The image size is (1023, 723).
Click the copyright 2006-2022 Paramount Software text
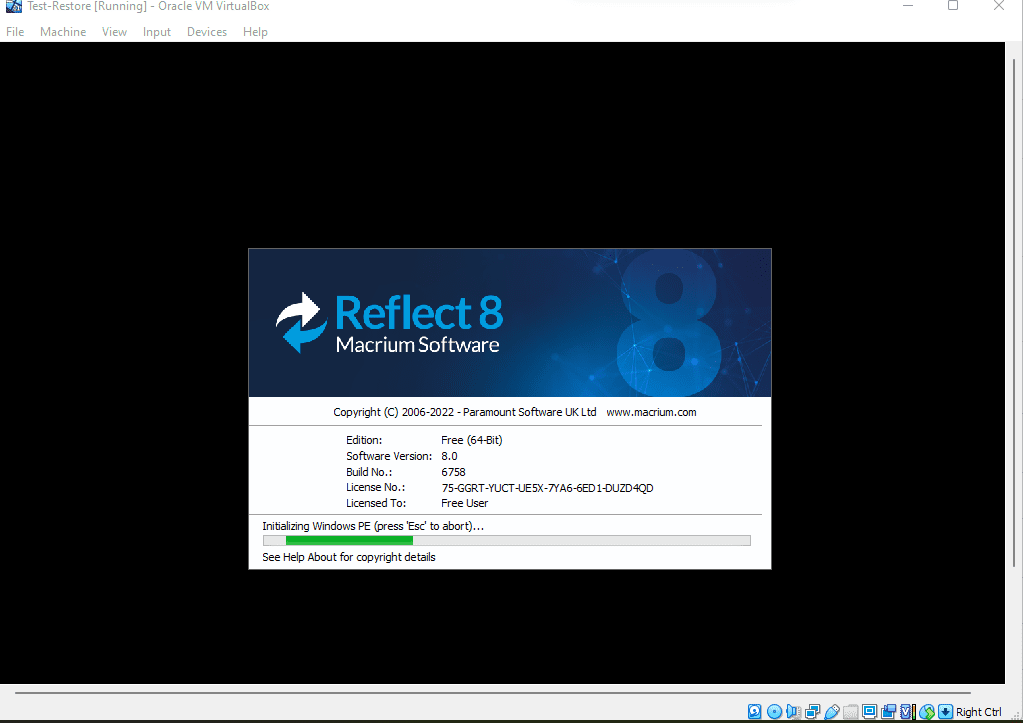click(x=465, y=412)
